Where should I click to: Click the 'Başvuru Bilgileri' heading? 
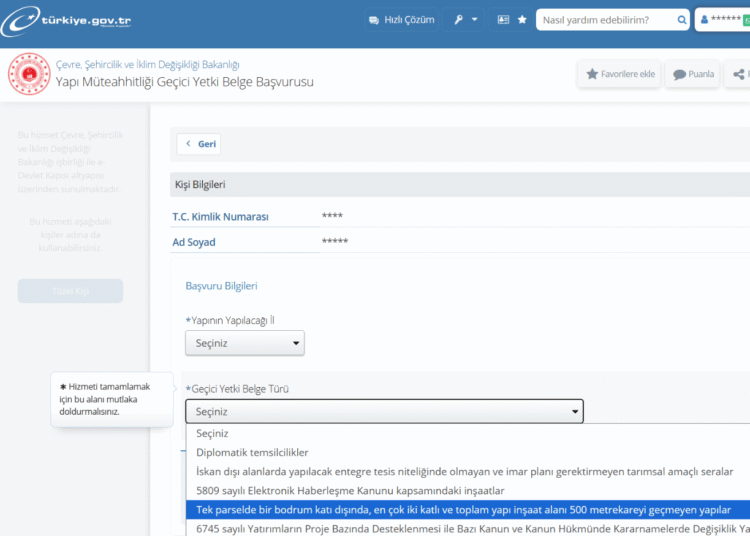point(221,286)
